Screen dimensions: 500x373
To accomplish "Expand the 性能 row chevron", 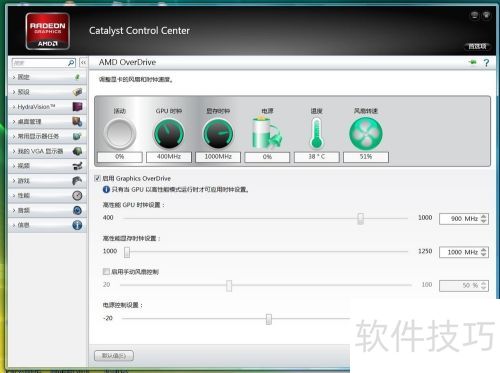I will pos(14,196).
